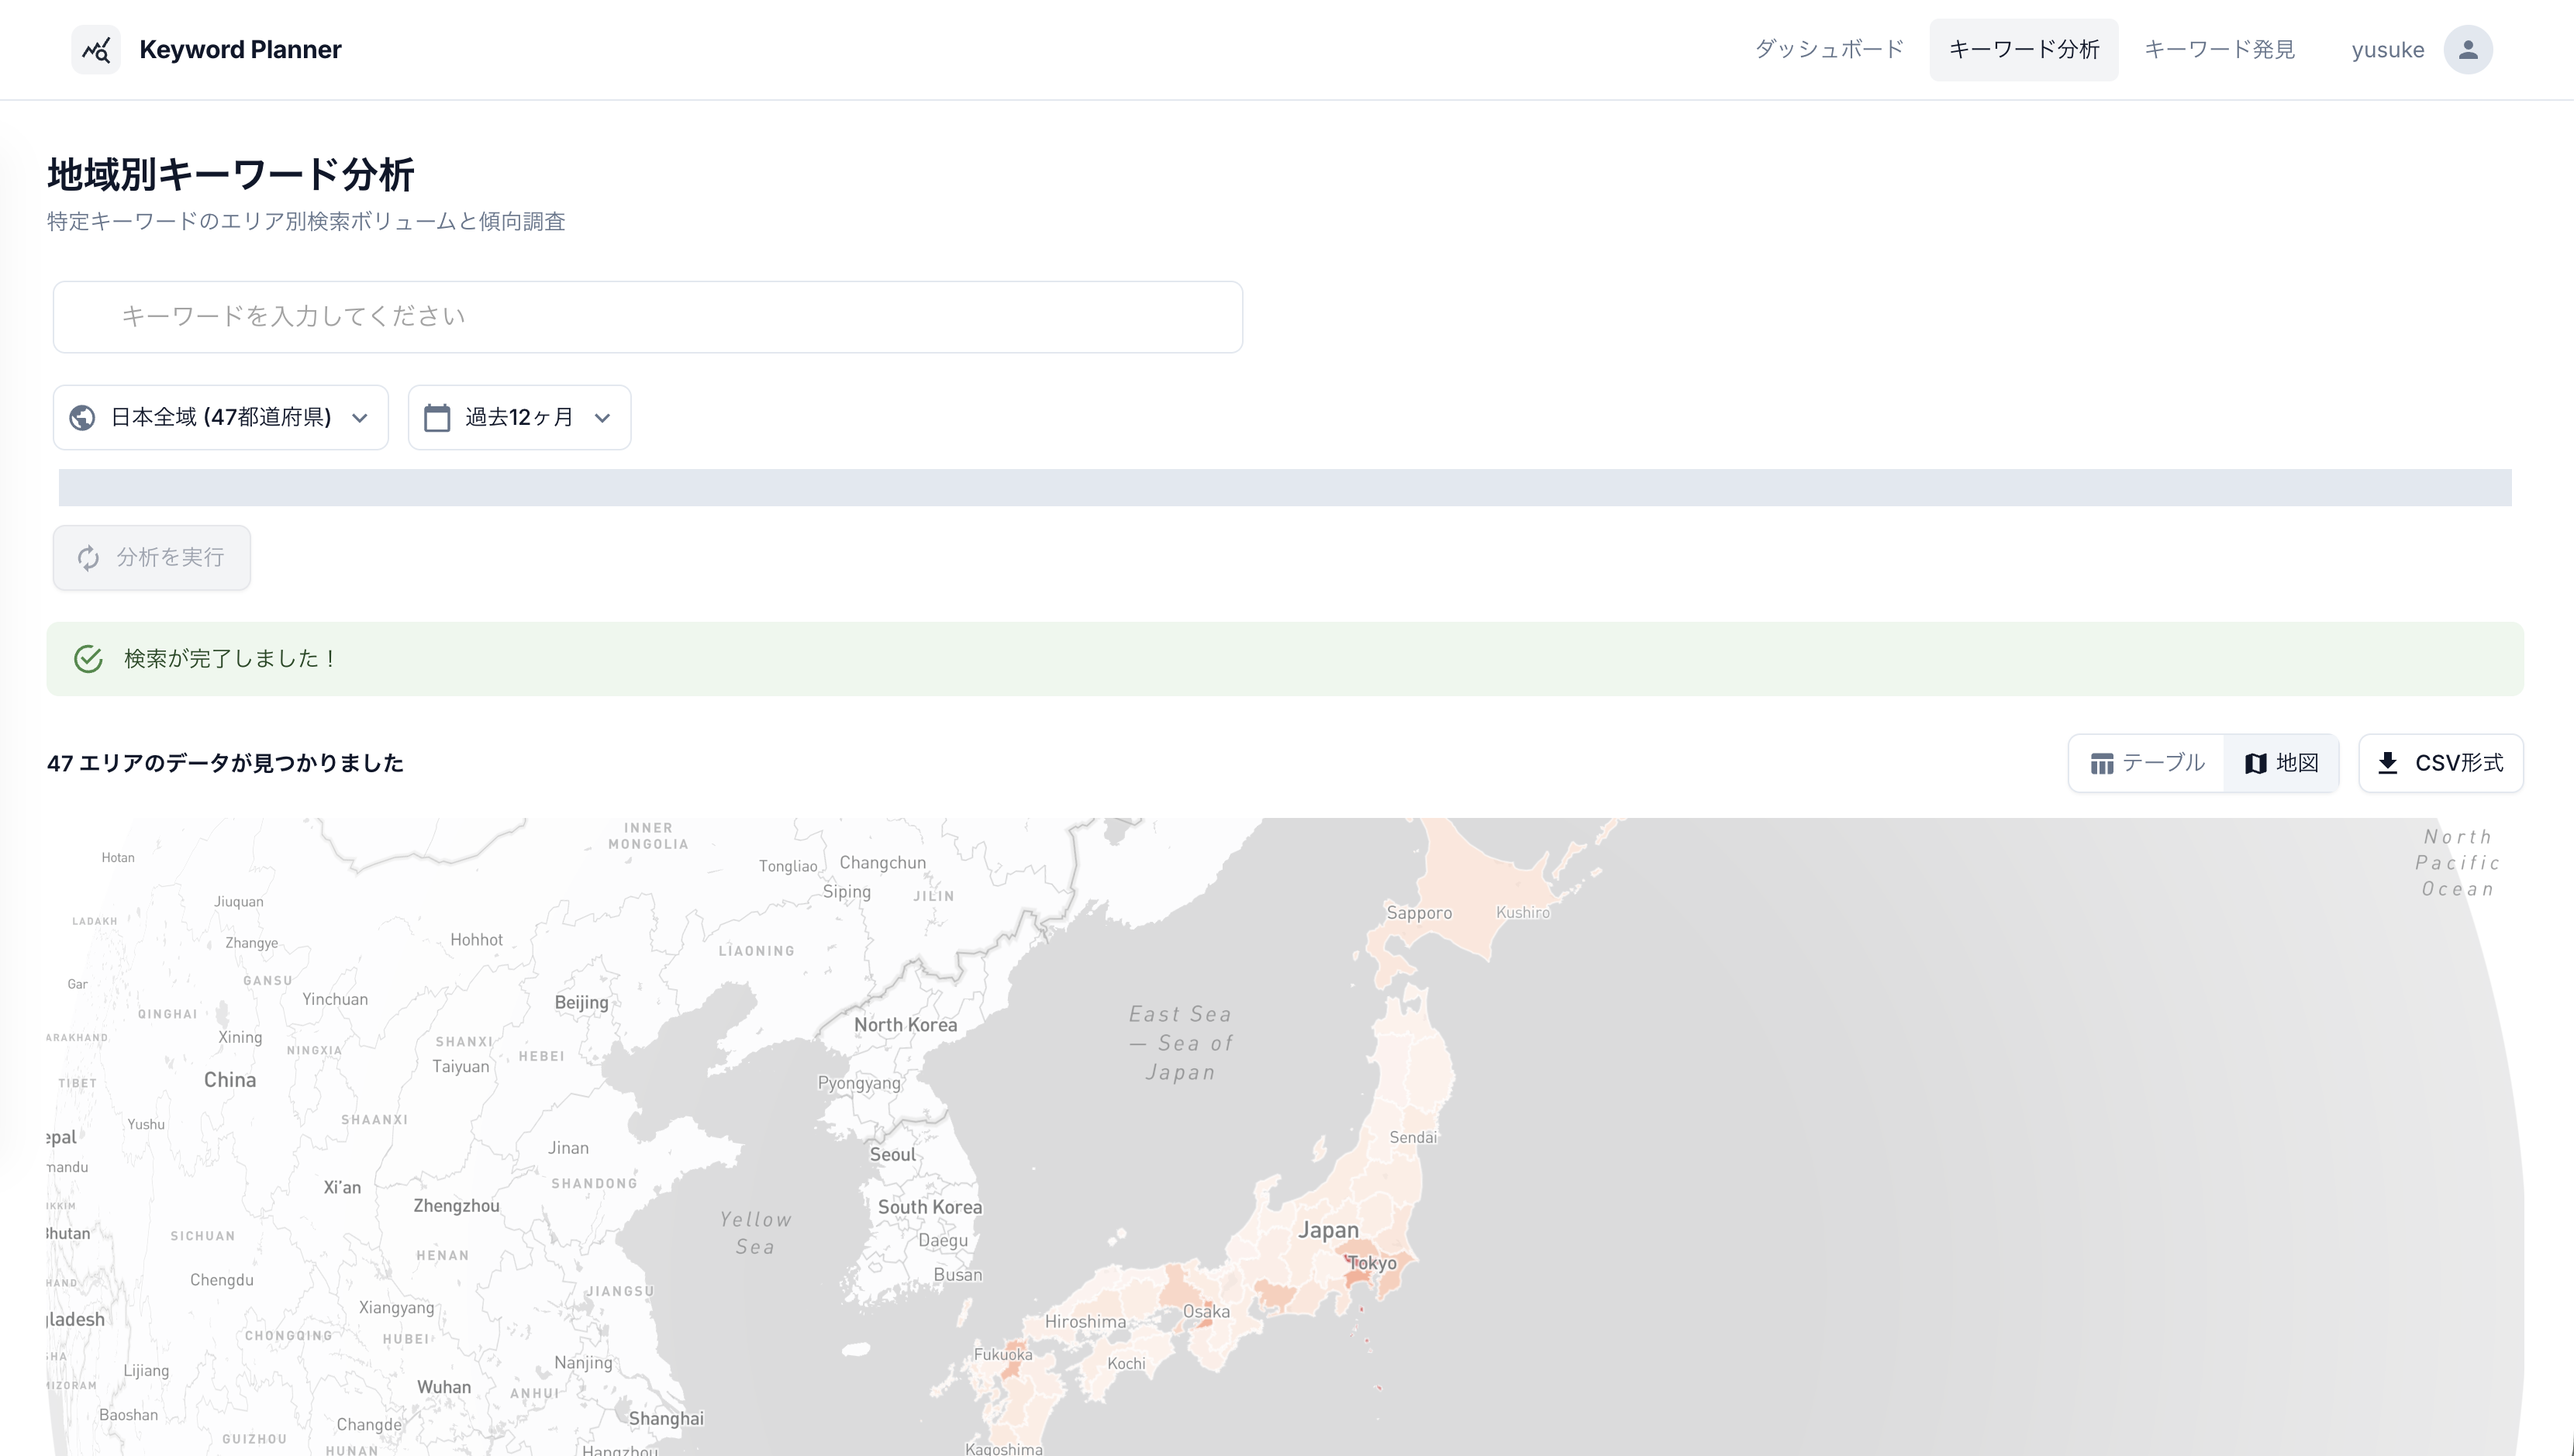Click the refresh icon on 分析を実行
Viewport: 2574px width, 1456px height.
click(89, 558)
